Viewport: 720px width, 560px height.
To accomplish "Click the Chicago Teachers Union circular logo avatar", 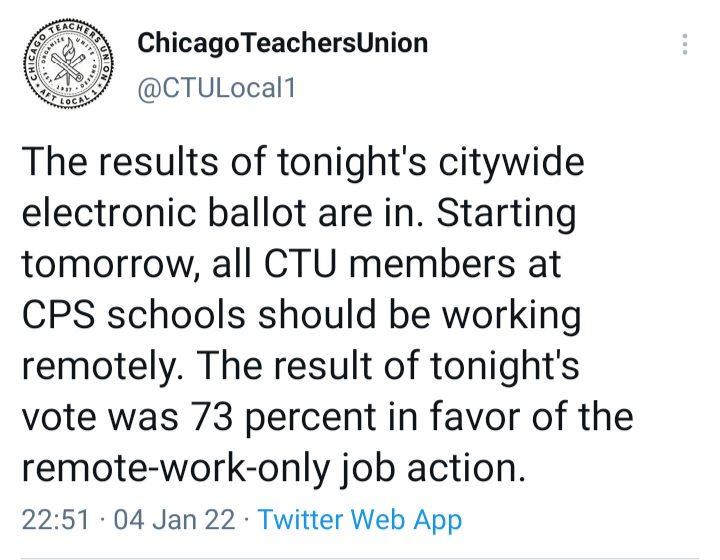I will [68, 64].
